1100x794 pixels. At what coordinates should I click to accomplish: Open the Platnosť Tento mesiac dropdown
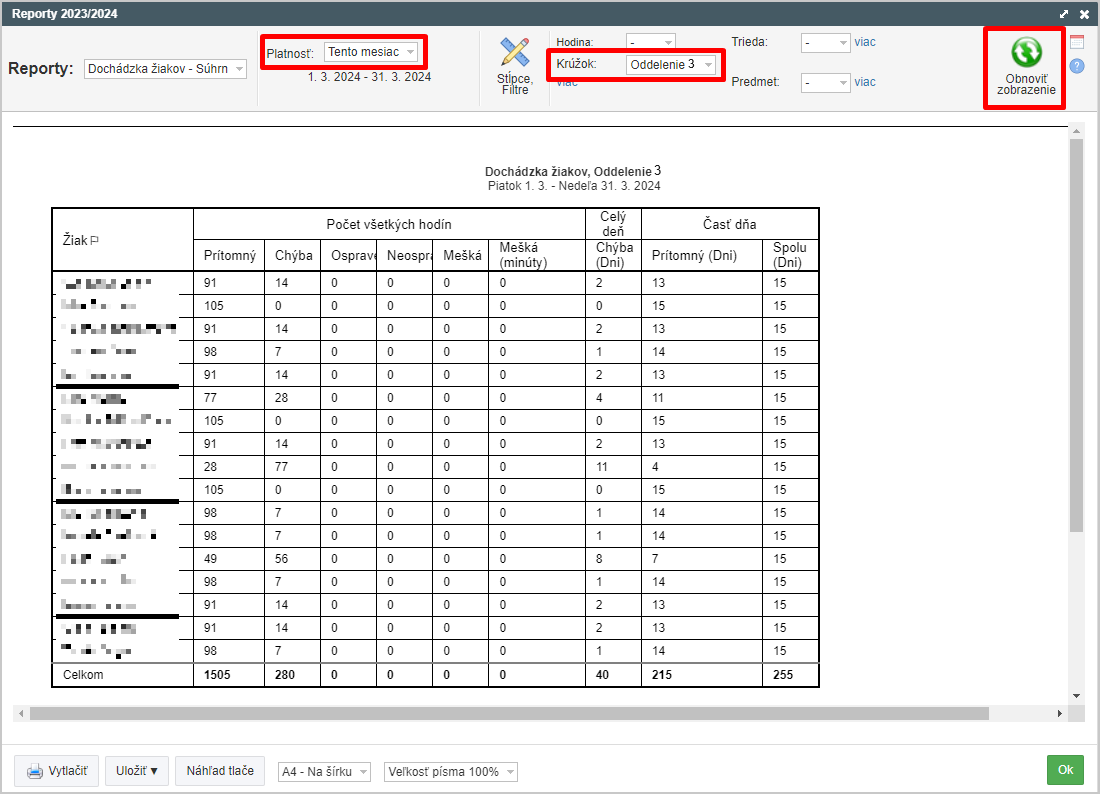coord(371,52)
